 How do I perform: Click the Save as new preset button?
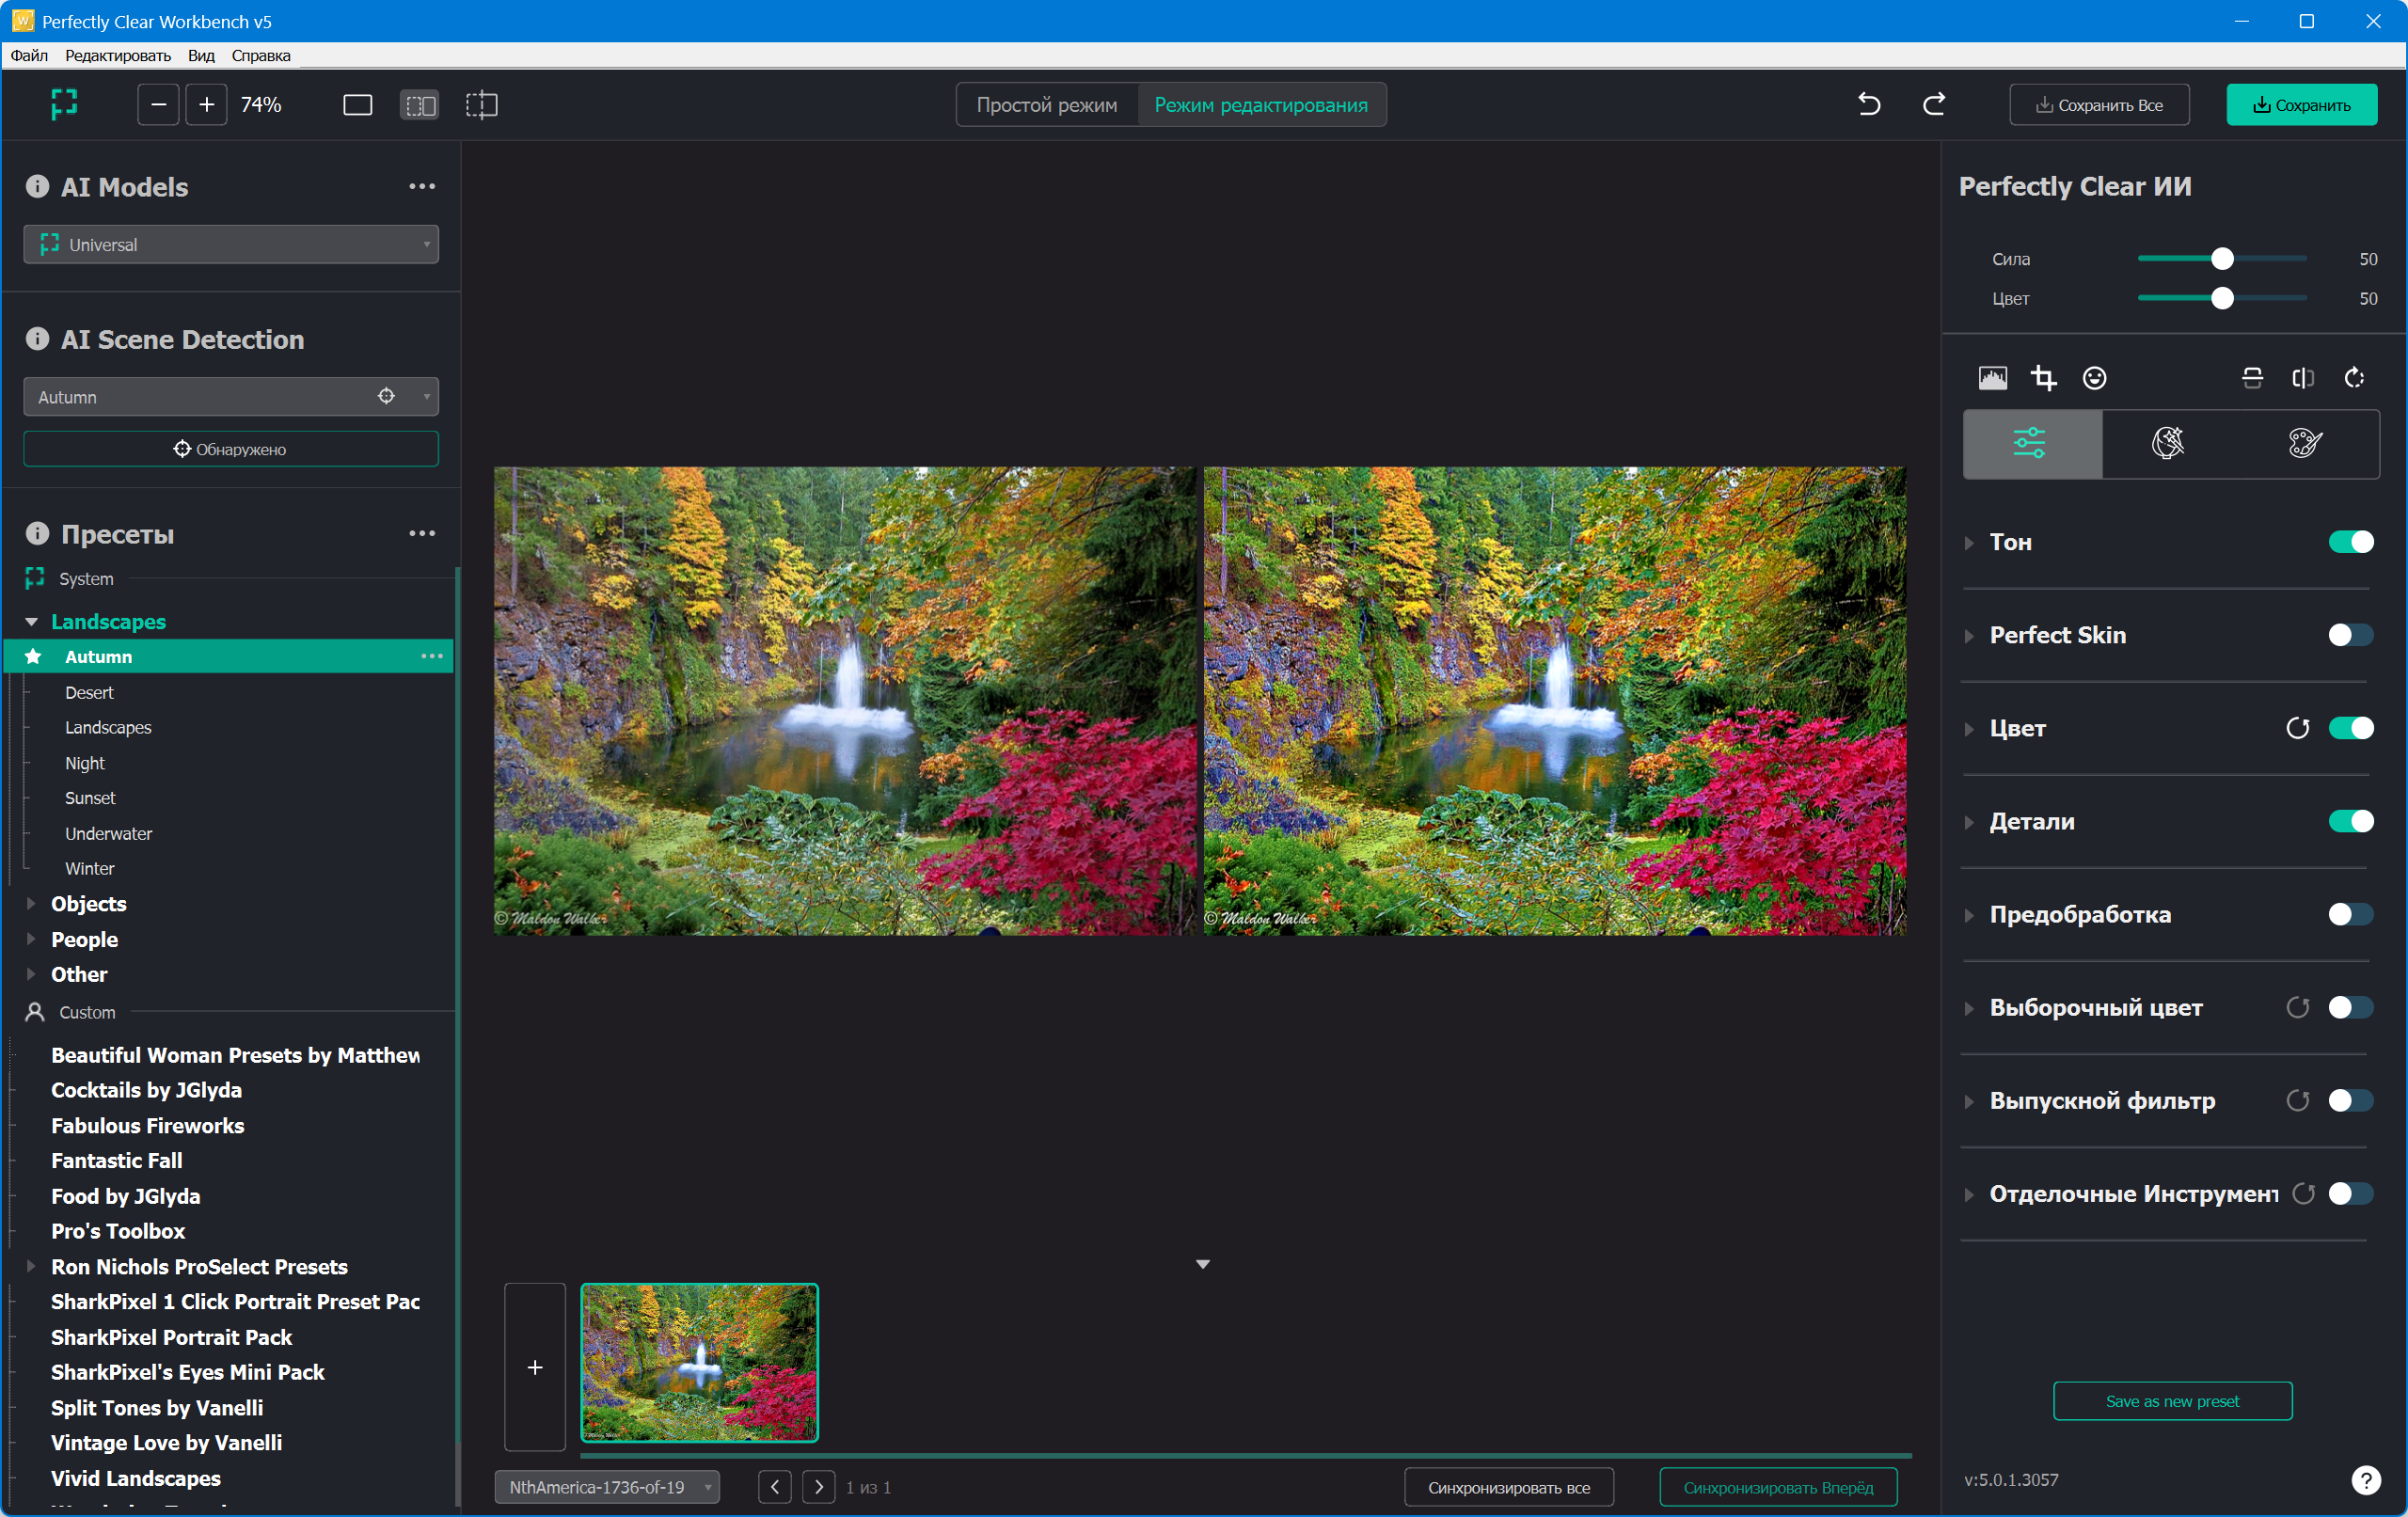pyautogui.click(x=2172, y=1401)
